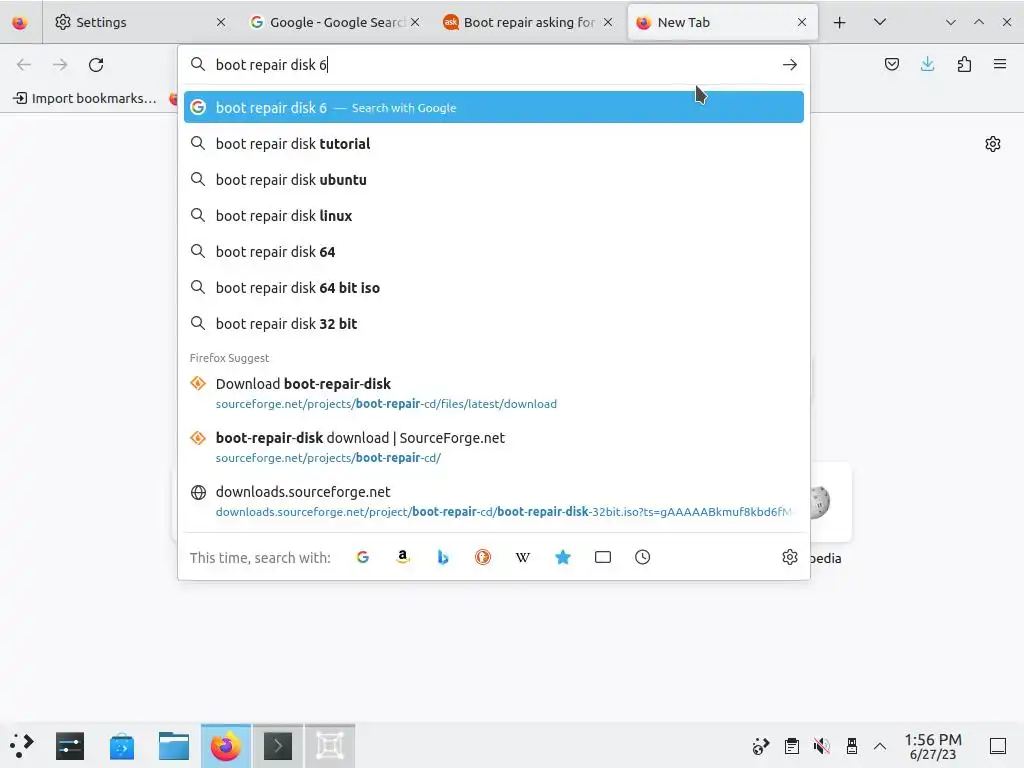Select the New Tab tab
This screenshot has width=1024, height=768.
[722, 22]
